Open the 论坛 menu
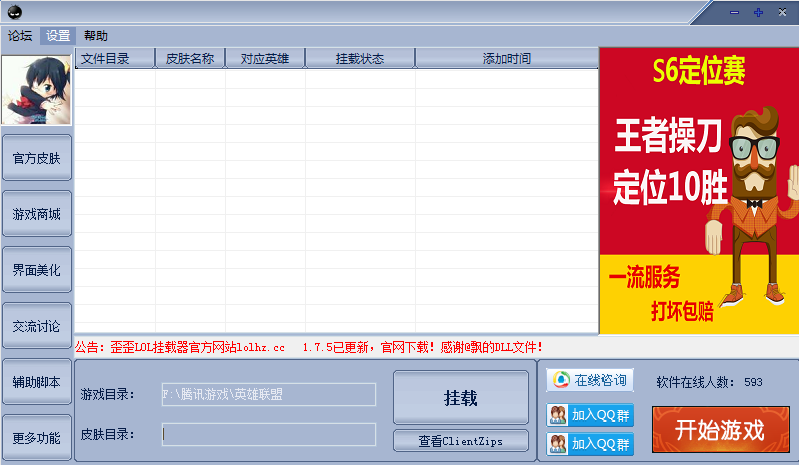This screenshot has height=465, width=799. click(x=20, y=36)
